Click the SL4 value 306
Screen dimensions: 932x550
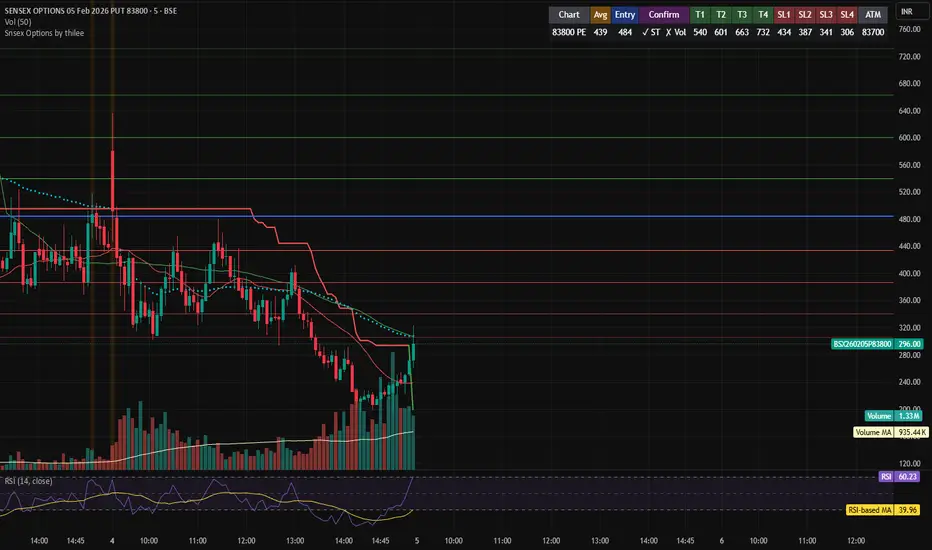coord(847,32)
